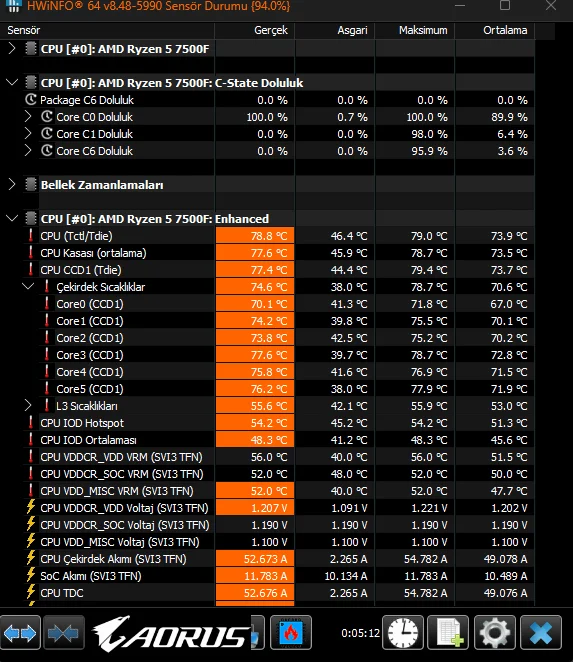Expand the CPU [#0]: AMD Ryzen 5 7500F group
The width and height of the screenshot is (573, 662).
pyautogui.click(x=12, y=49)
